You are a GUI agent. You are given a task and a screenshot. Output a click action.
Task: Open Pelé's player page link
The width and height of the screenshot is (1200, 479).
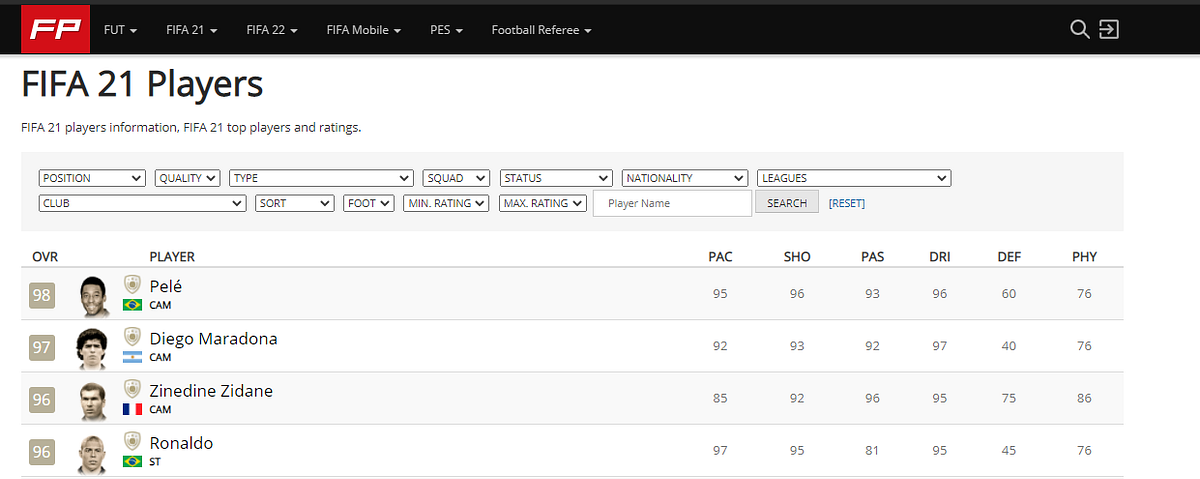[166, 286]
